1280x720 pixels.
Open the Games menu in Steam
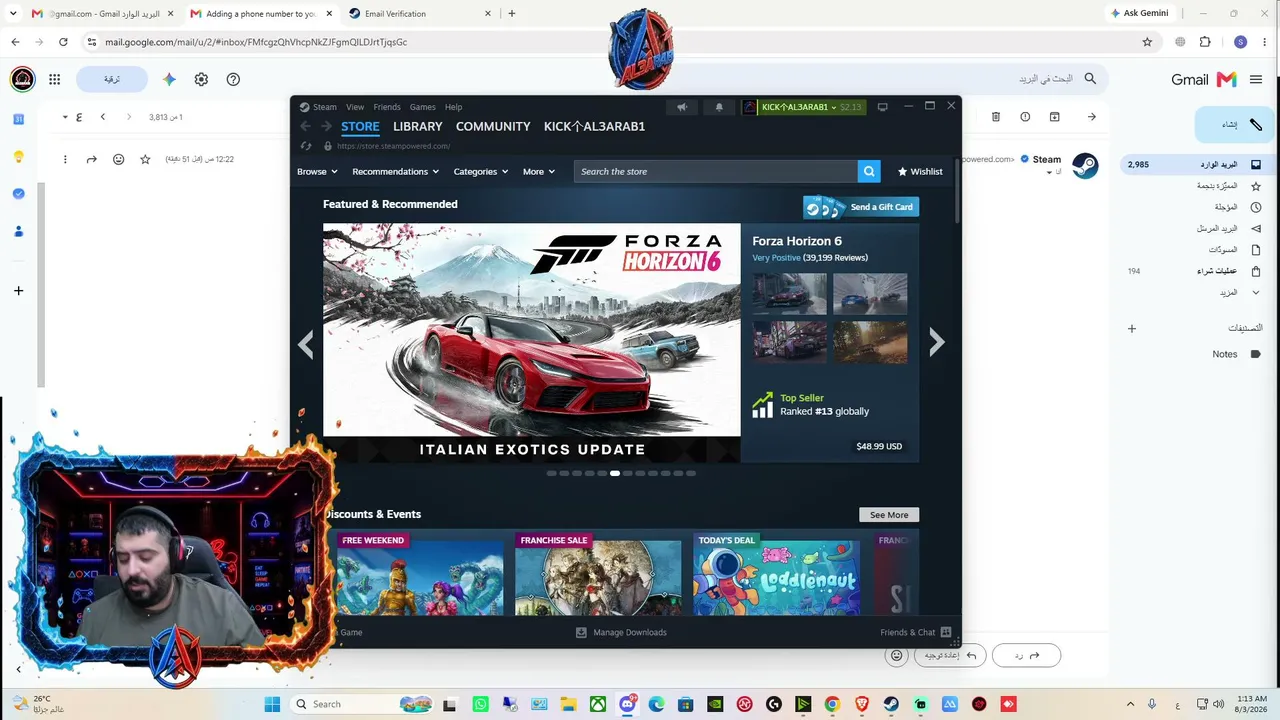tap(422, 107)
